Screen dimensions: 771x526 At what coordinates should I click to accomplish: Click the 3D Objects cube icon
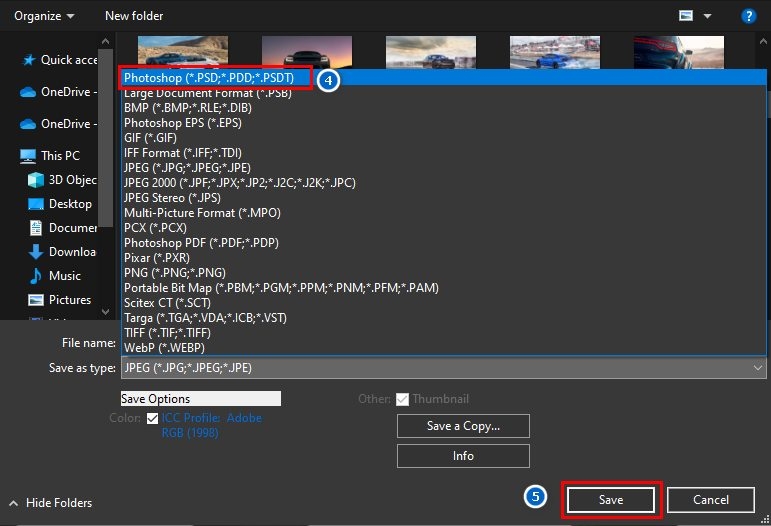[36, 180]
